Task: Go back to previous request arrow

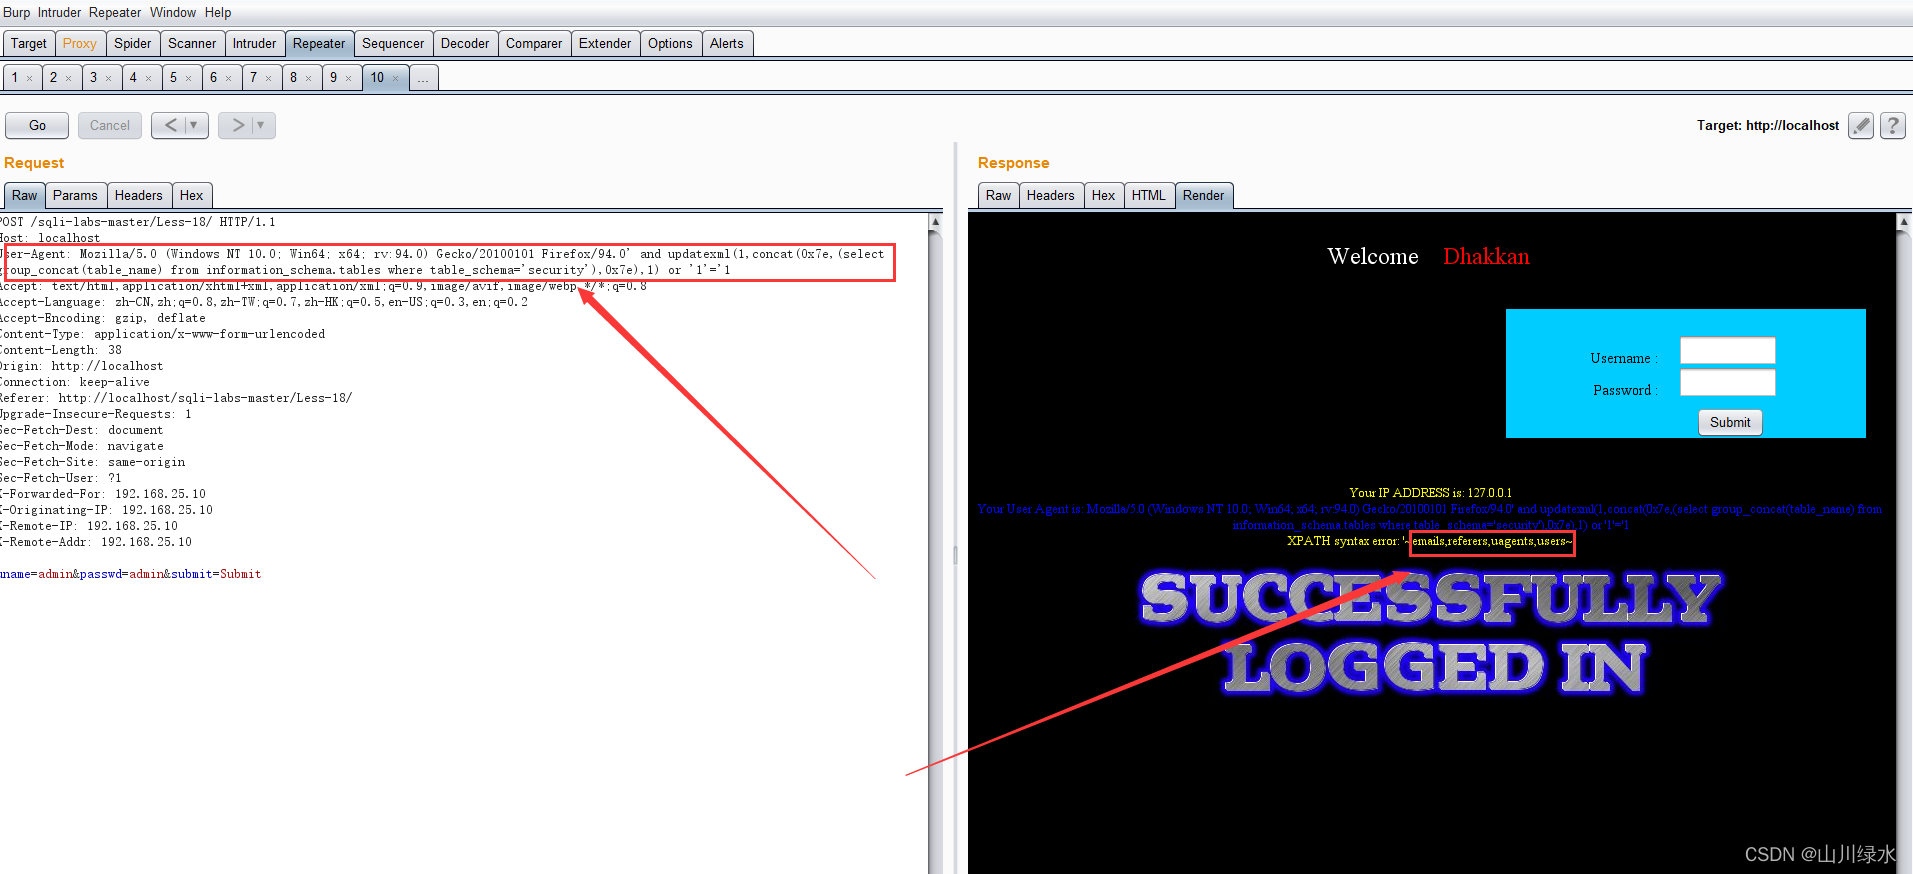Action: click(170, 125)
